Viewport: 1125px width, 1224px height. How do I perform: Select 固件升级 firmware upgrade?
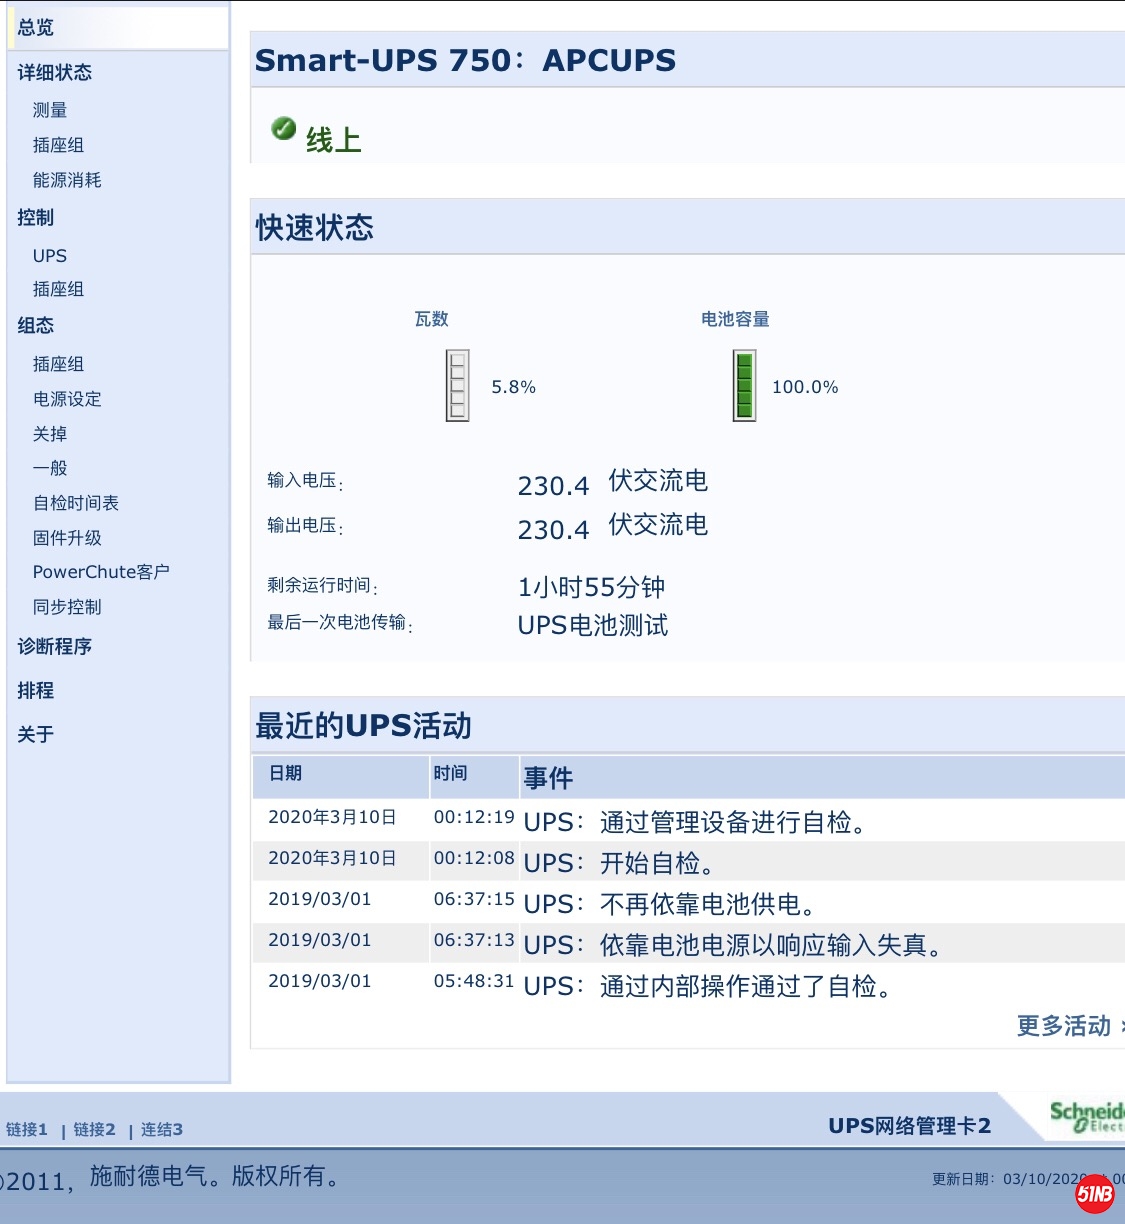click(x=67, y=538)
